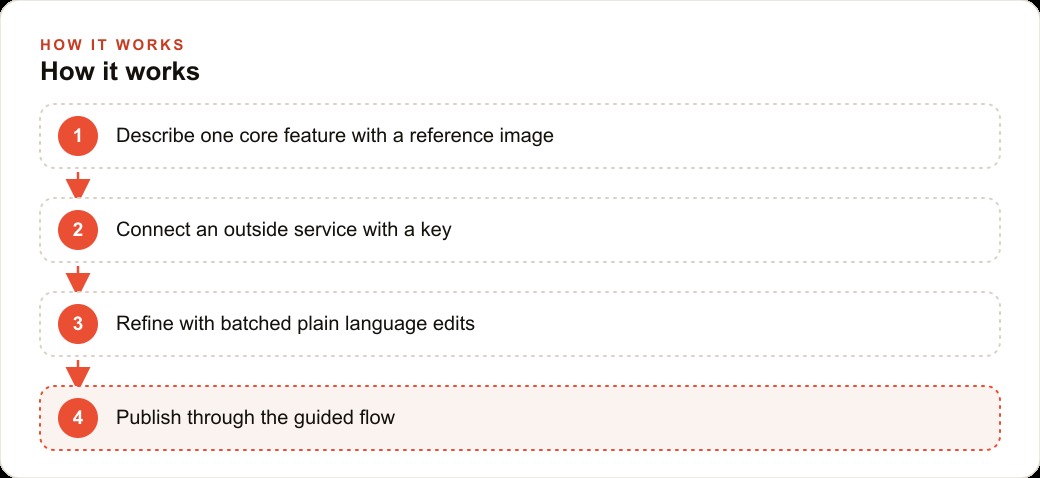The width and height of the screenshot is (1040, 478).
Task: Click the dashed step 3 card's empty area
Action: point(736,324)
